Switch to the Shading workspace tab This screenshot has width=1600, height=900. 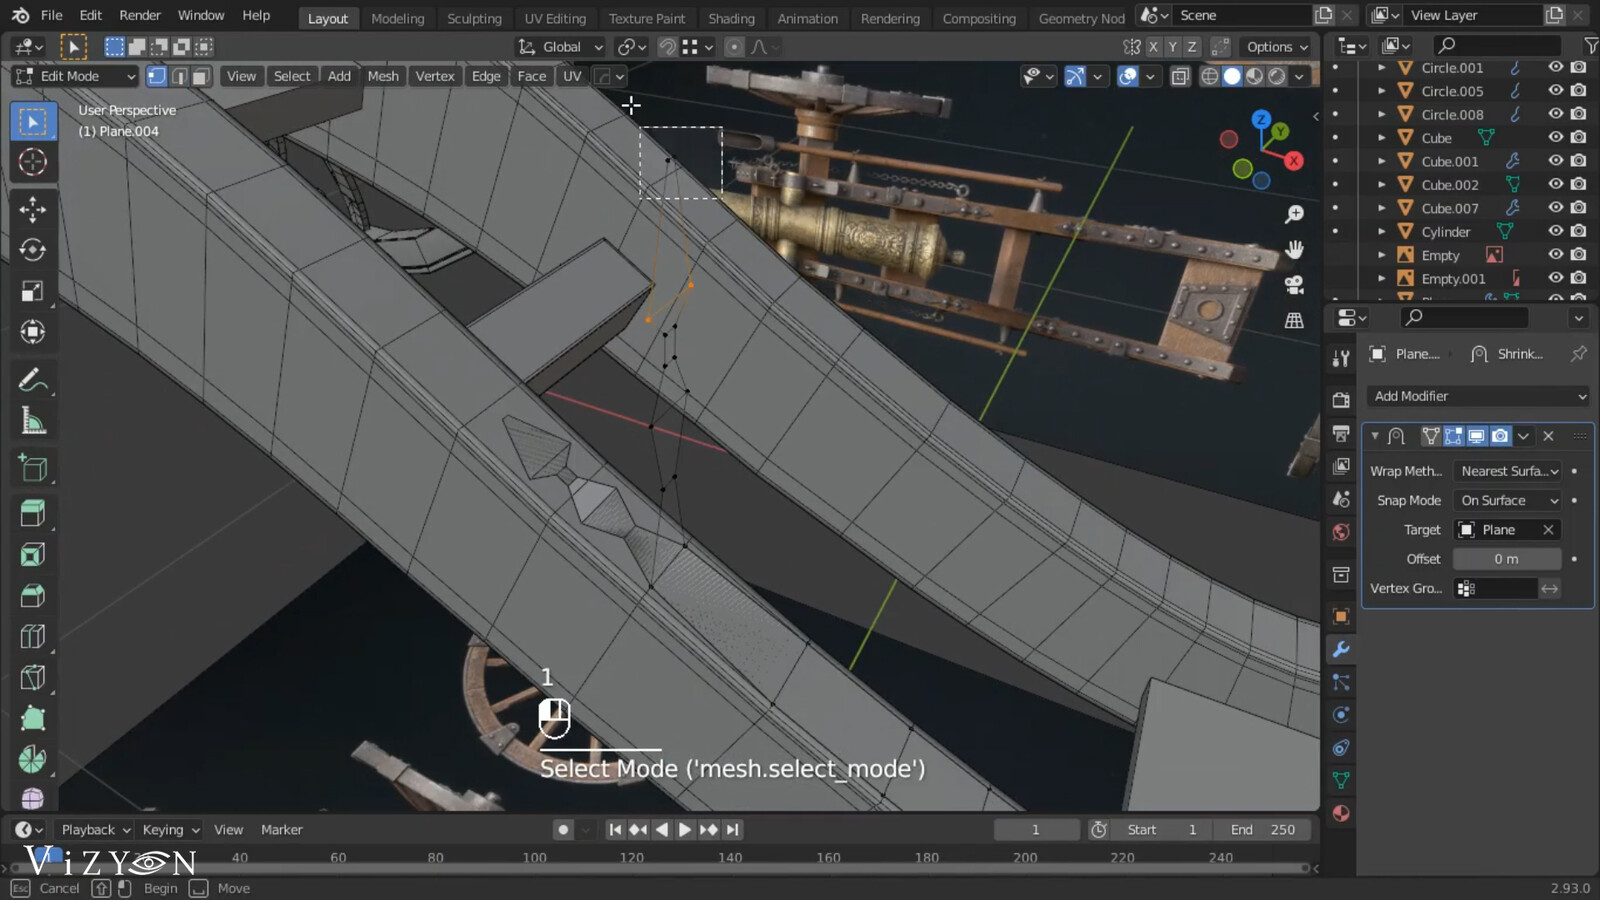tap(731, 18)
